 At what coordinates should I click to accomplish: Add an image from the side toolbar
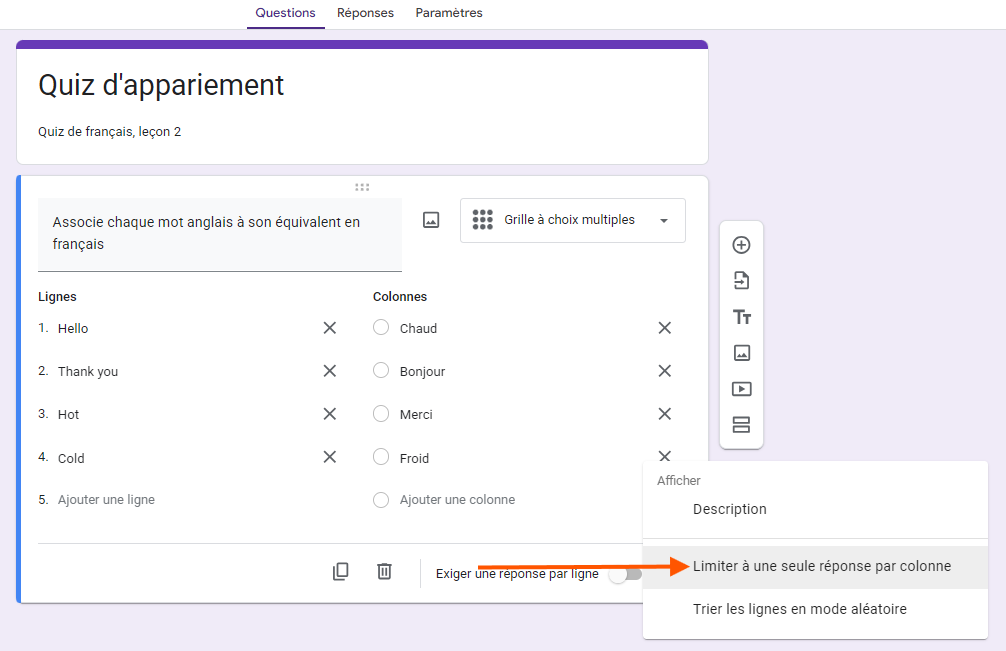pyautogui.click(x=741, y=353)
